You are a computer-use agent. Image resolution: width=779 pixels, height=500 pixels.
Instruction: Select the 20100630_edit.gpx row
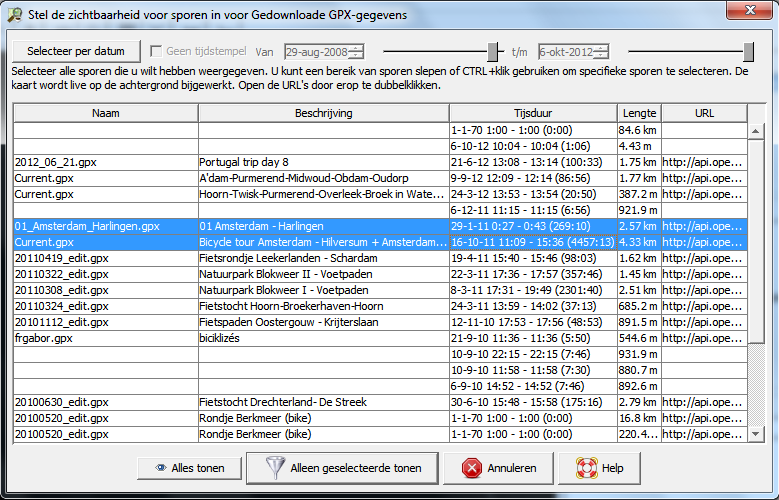click(x=380, y=402)
